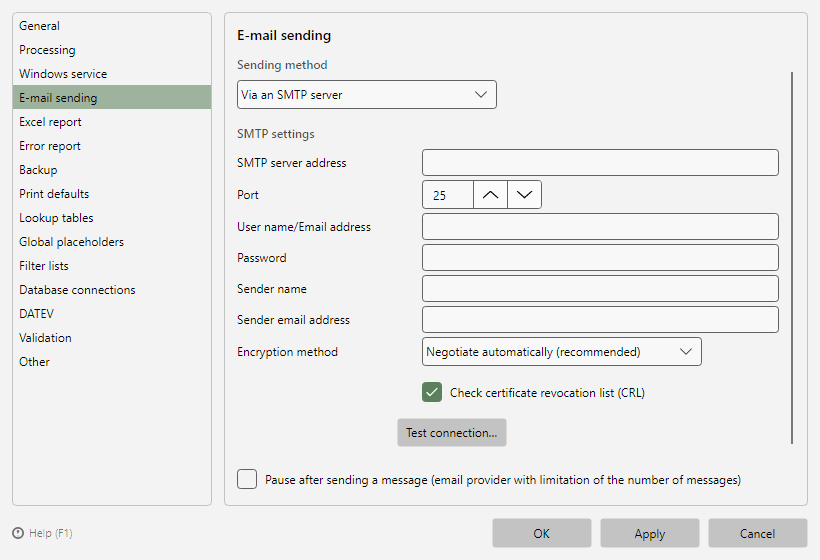This screenshot has width=820, height=560.
Task: Cancel the settings dialog
Action: (758, 533)
